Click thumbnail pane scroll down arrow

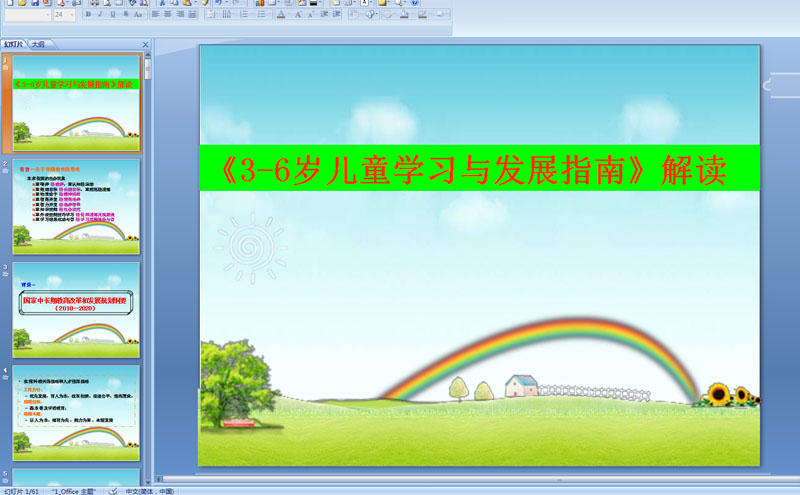[x=148, y=482]
